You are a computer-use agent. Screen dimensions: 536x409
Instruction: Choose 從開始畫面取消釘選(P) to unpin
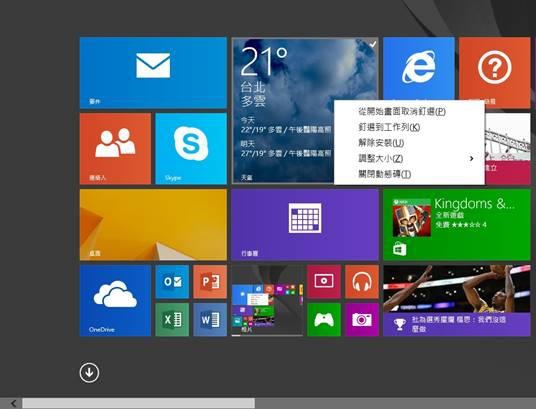[409, 111]
